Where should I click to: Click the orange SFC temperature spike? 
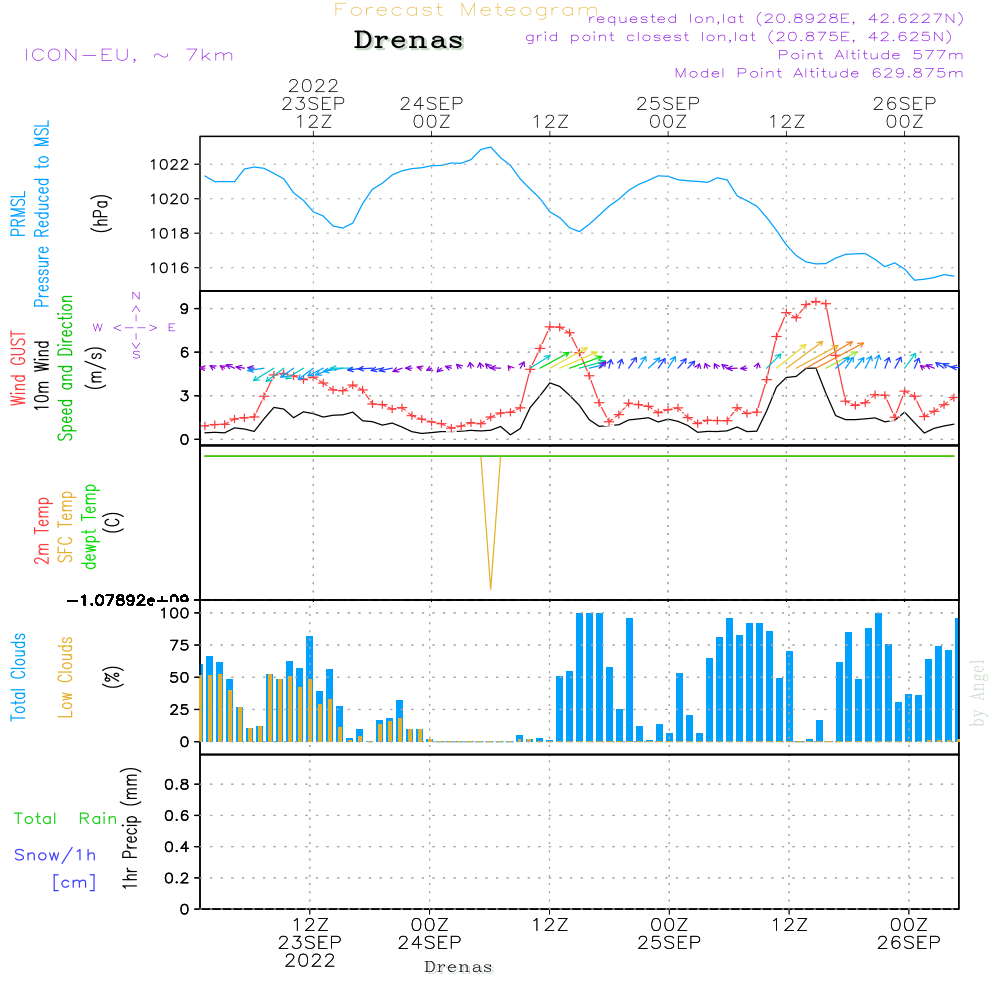490,523
